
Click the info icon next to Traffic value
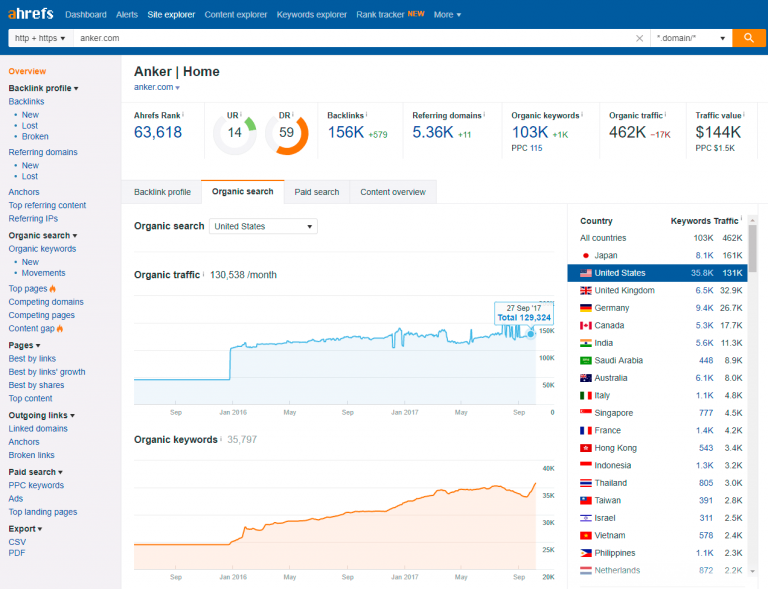point(745,115)
